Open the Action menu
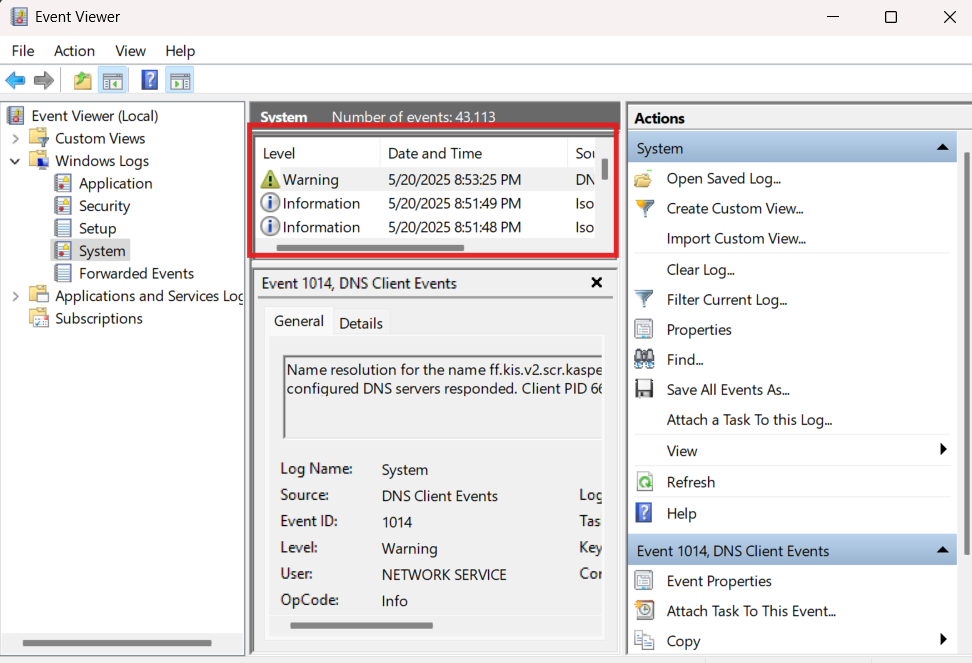972x663 pixels. (x=74, y=51)
